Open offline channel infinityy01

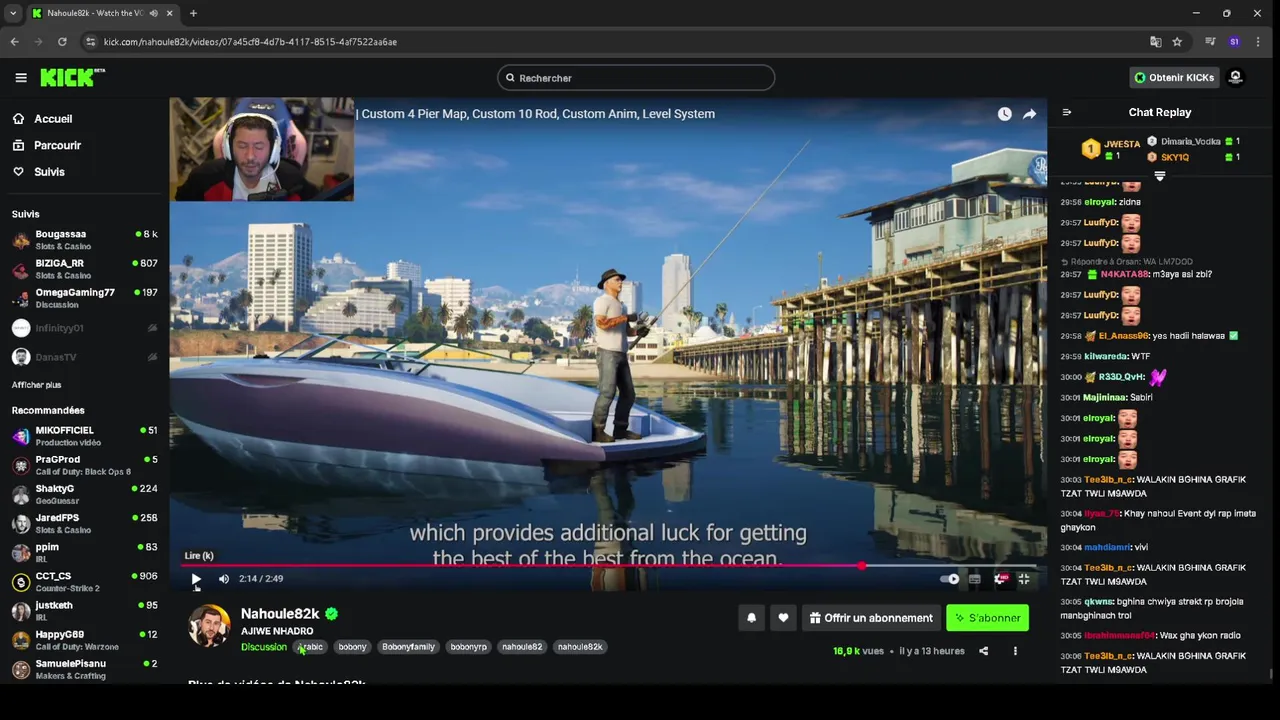point(85,328)
